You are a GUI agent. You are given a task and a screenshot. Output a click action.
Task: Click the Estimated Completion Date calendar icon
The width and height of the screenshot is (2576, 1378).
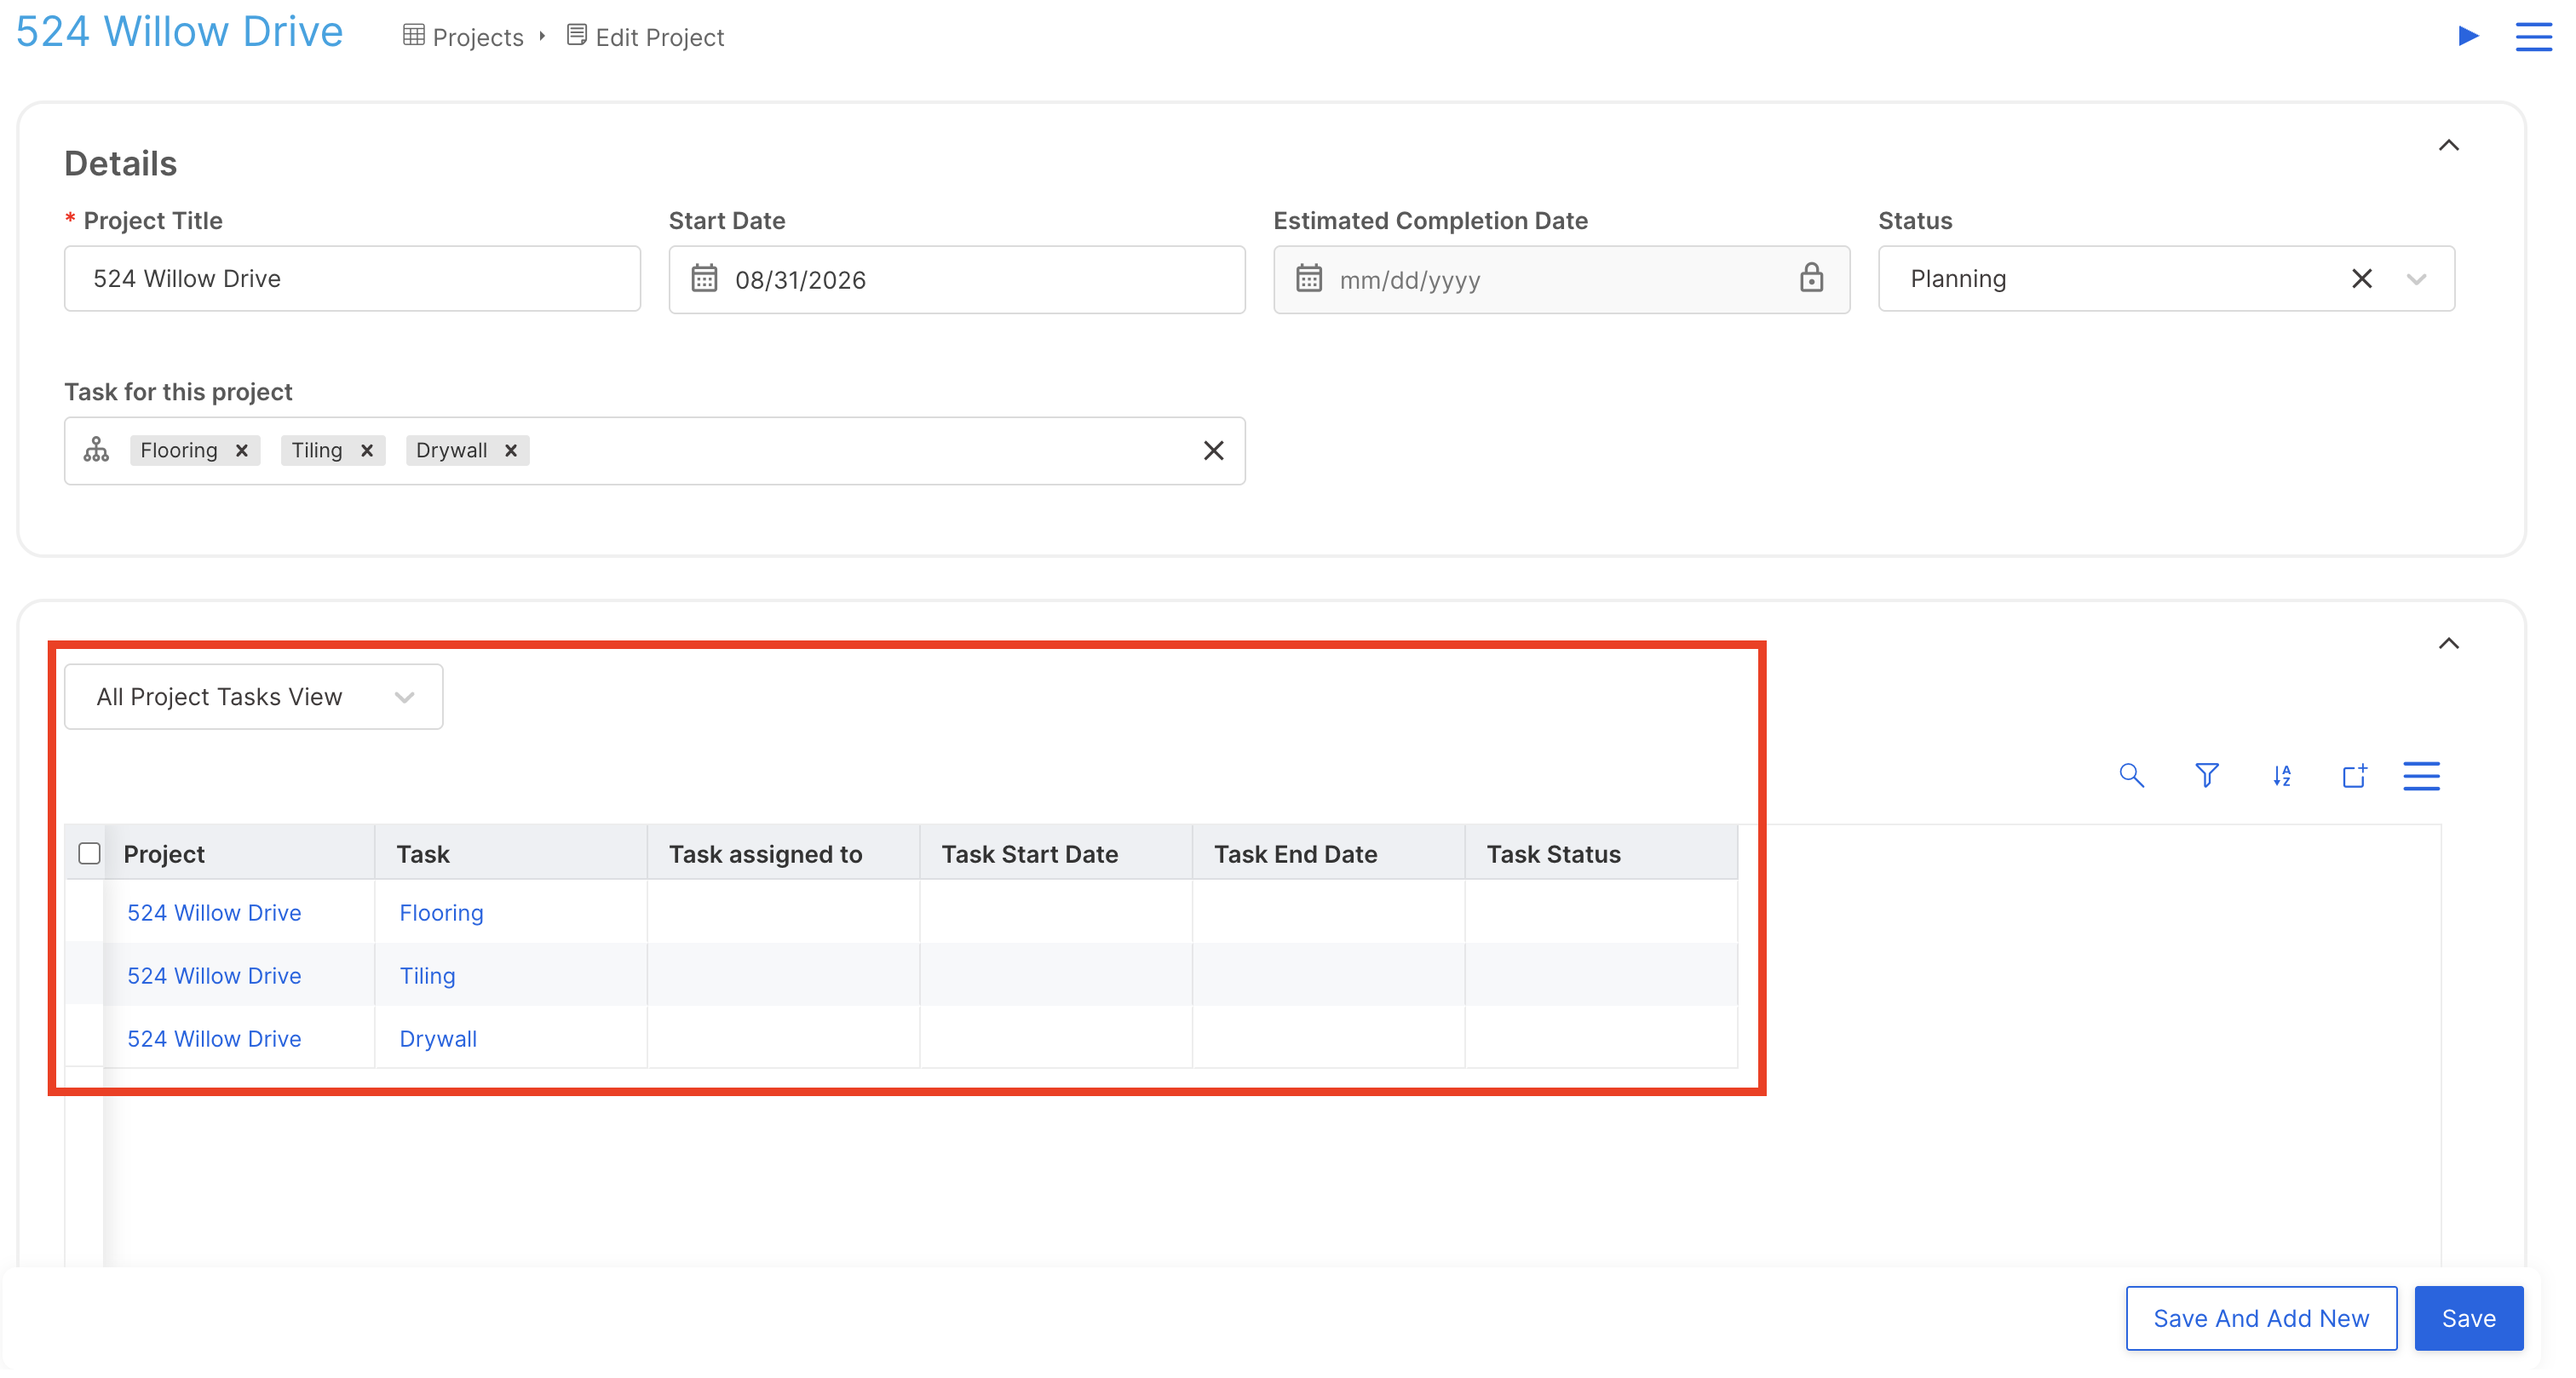pos(1308,278)
